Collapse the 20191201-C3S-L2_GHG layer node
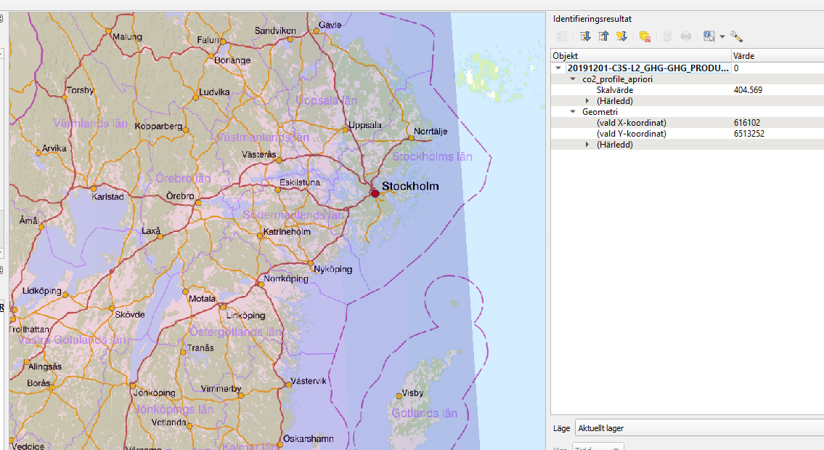824x450 pixels. coord(559,68)
